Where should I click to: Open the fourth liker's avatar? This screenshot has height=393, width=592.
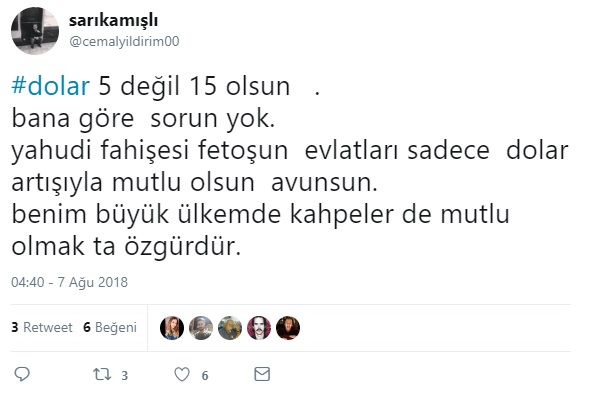click(x=259, y=328)
